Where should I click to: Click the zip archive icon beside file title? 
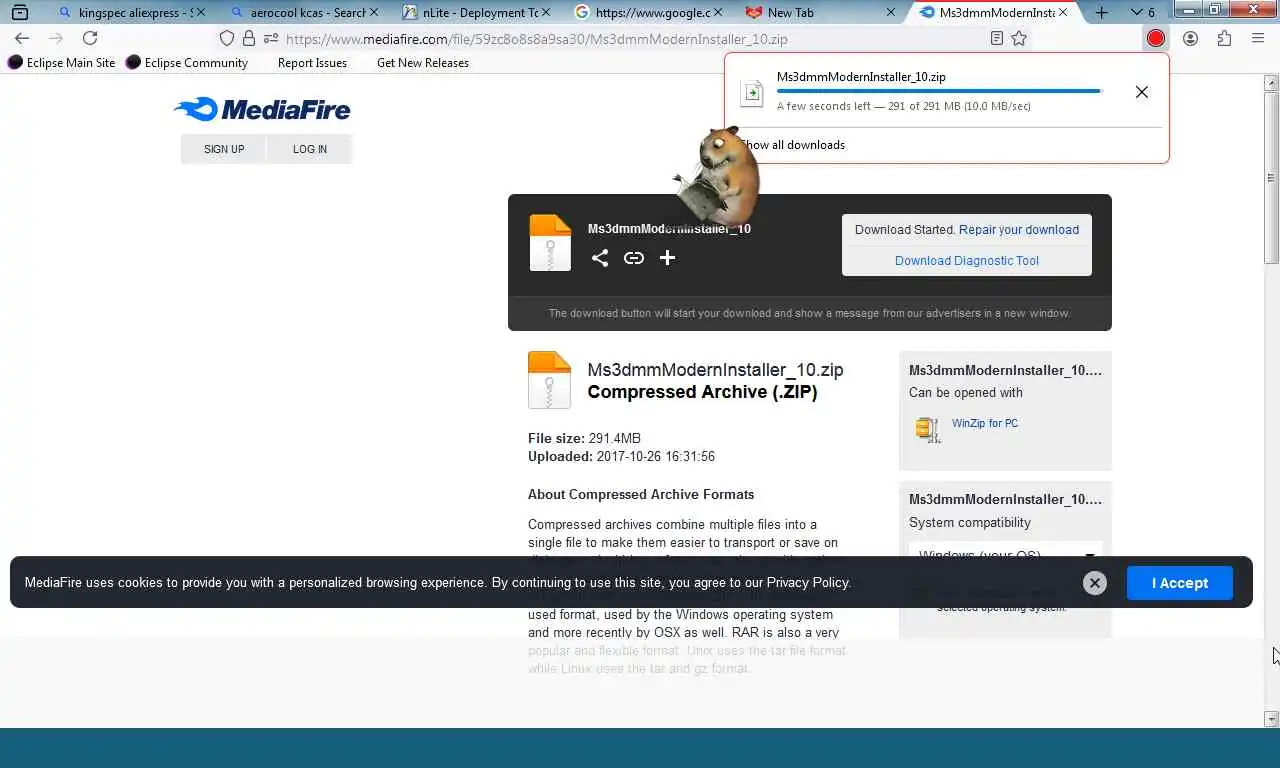tap(549, 380)
